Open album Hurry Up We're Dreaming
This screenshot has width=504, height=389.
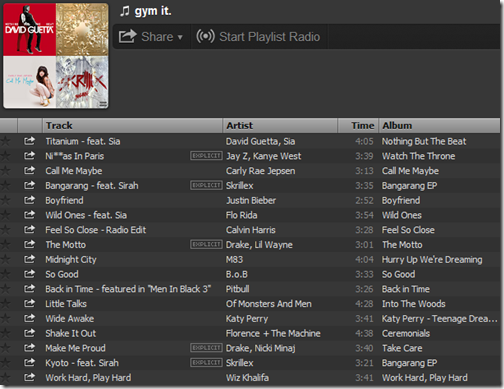pyautogui.click(x=432, y=260)
